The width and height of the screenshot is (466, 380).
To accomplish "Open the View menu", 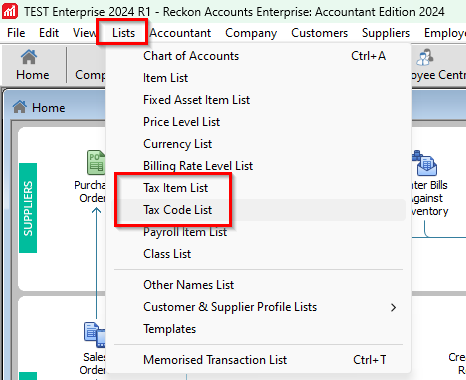I will 85,33.
